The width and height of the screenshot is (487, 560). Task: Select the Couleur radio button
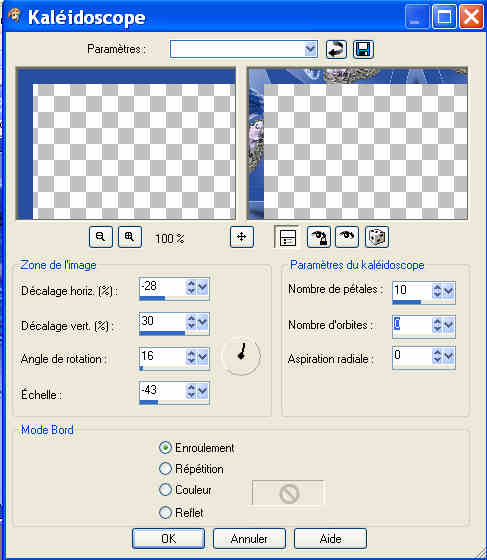coord(165,490)
